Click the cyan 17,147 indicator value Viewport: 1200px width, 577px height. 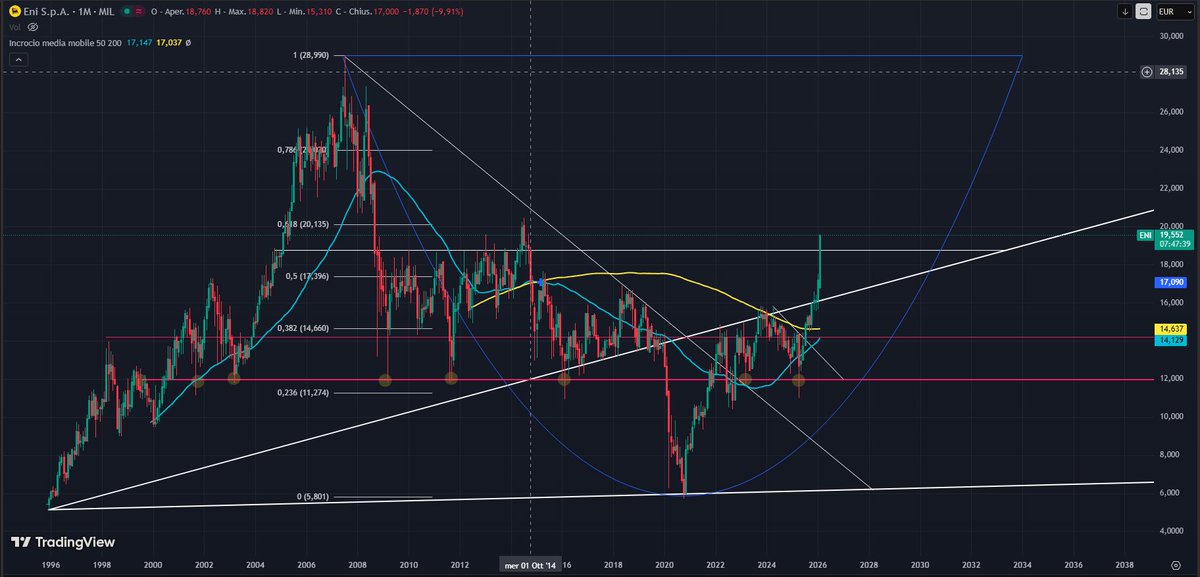point(139,43)
